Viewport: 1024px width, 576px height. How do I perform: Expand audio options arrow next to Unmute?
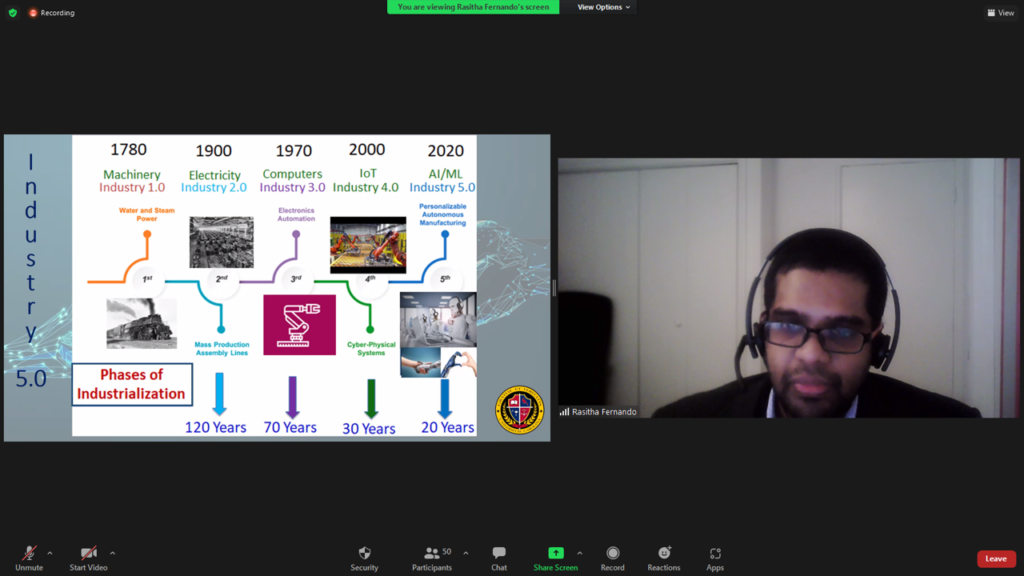pyautogui.click(x=50, y=553)
